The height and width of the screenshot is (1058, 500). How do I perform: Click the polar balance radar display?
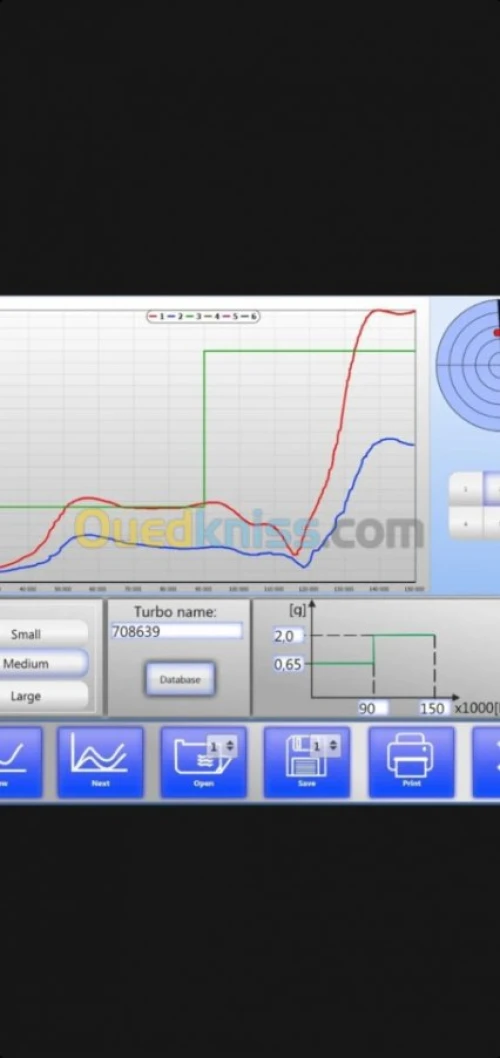click(470, 365)
